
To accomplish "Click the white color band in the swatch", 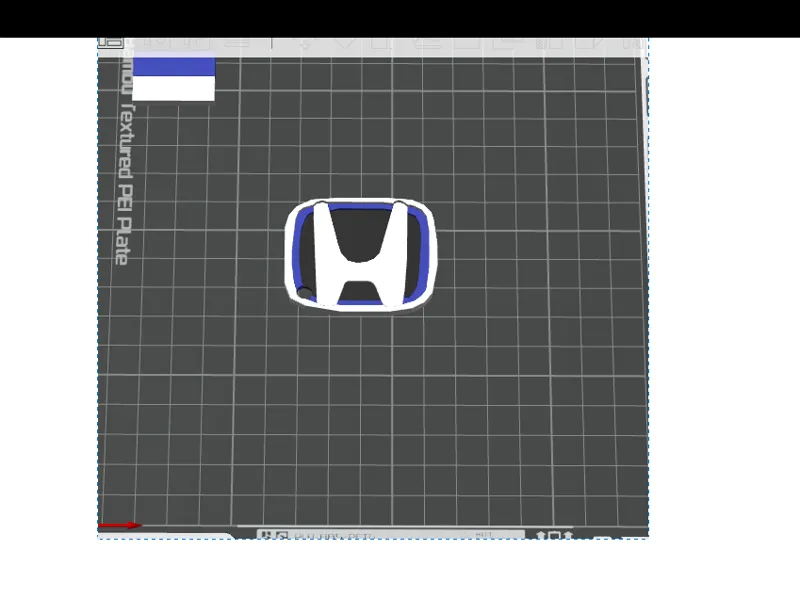I will click(173, 88).
